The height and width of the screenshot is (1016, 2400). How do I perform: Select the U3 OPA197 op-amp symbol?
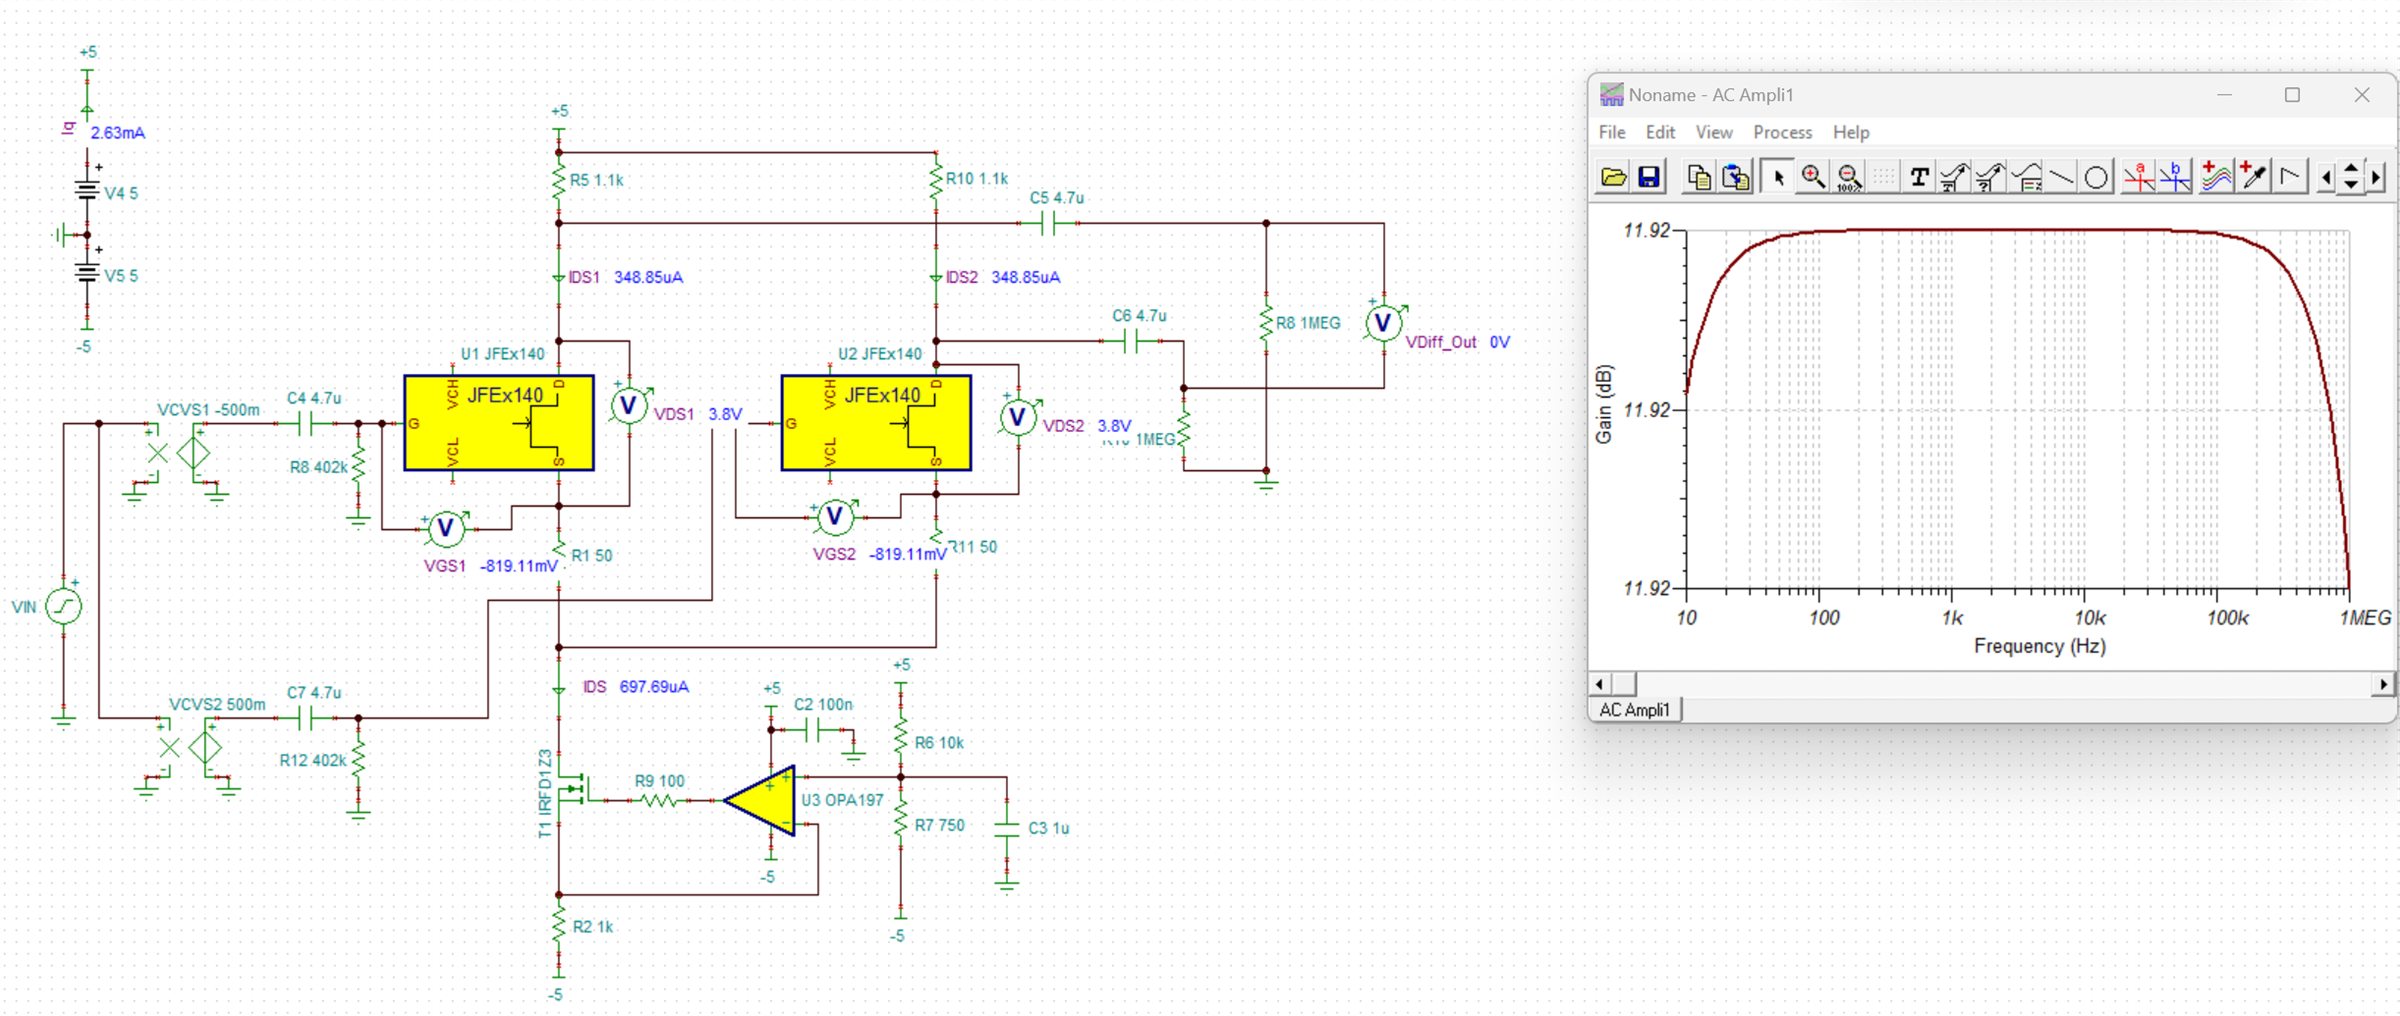coord(761,800)
